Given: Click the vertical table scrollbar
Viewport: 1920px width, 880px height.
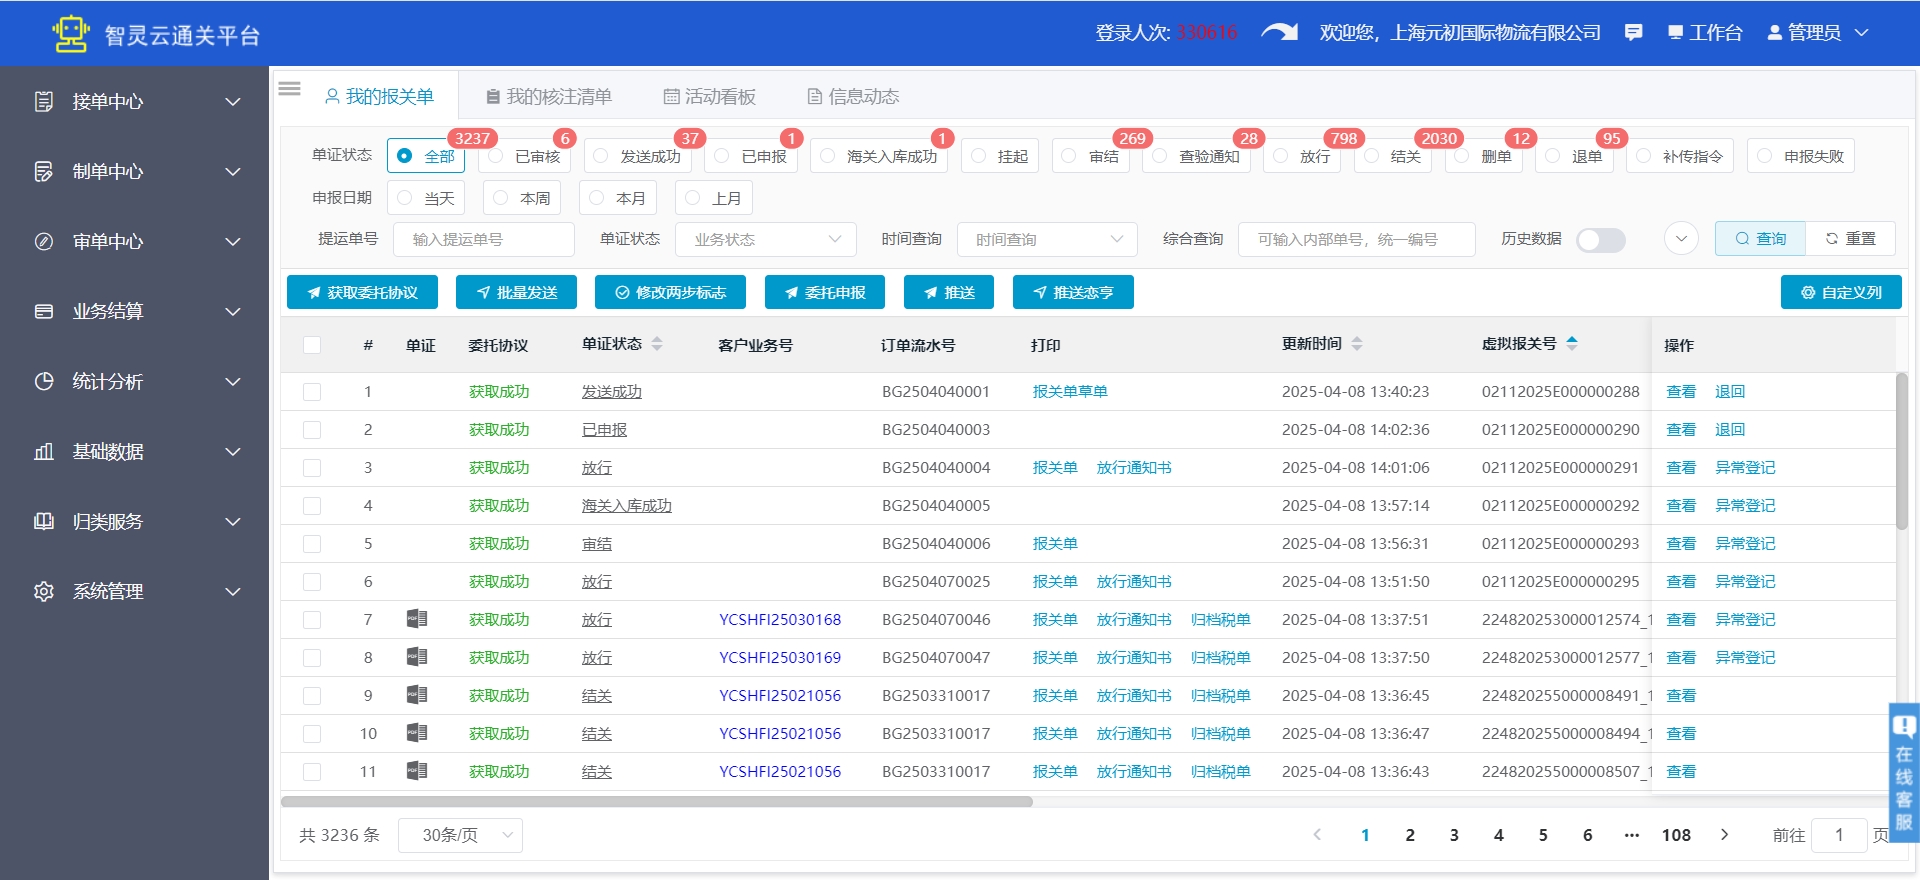Looking at the screenshot, I should 1902,450.
